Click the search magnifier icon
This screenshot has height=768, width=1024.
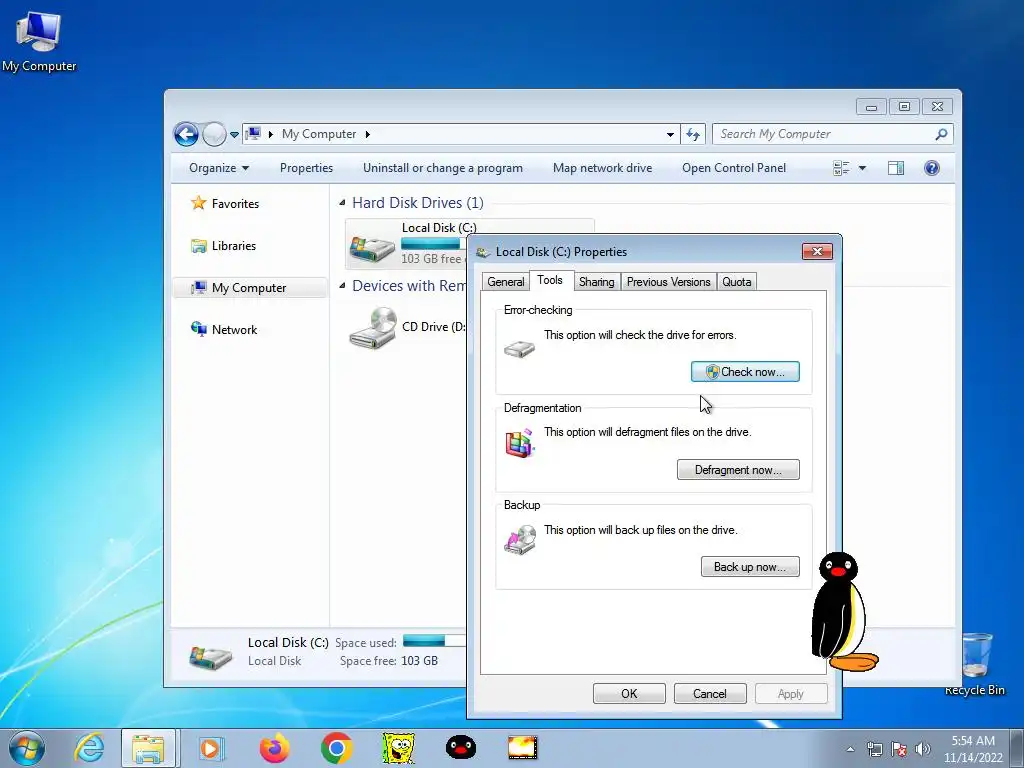pyautogui.click(x=941, y=134)
